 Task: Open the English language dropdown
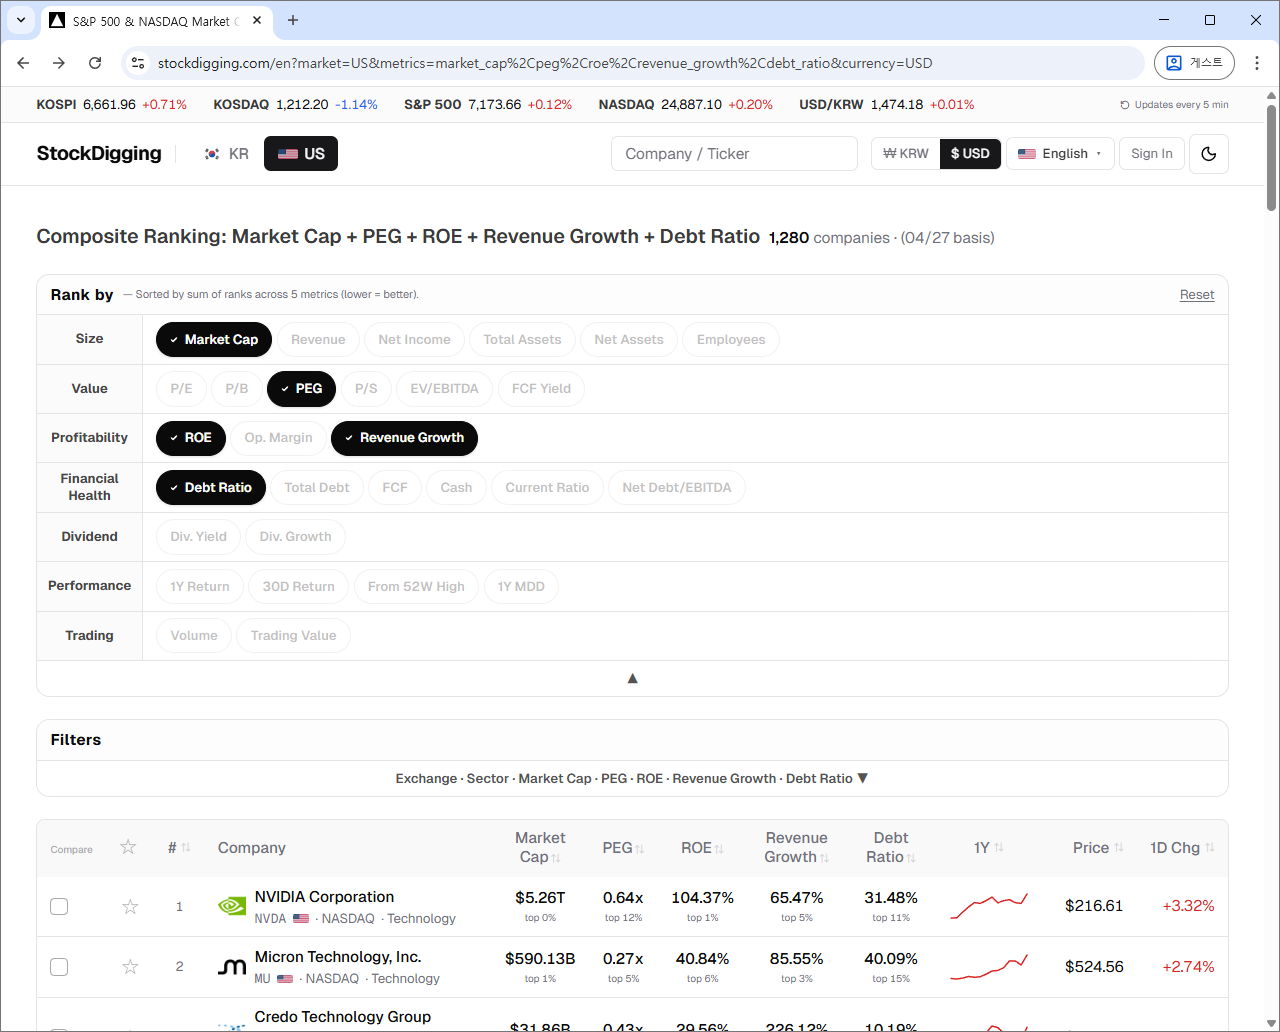[1060, 154]
